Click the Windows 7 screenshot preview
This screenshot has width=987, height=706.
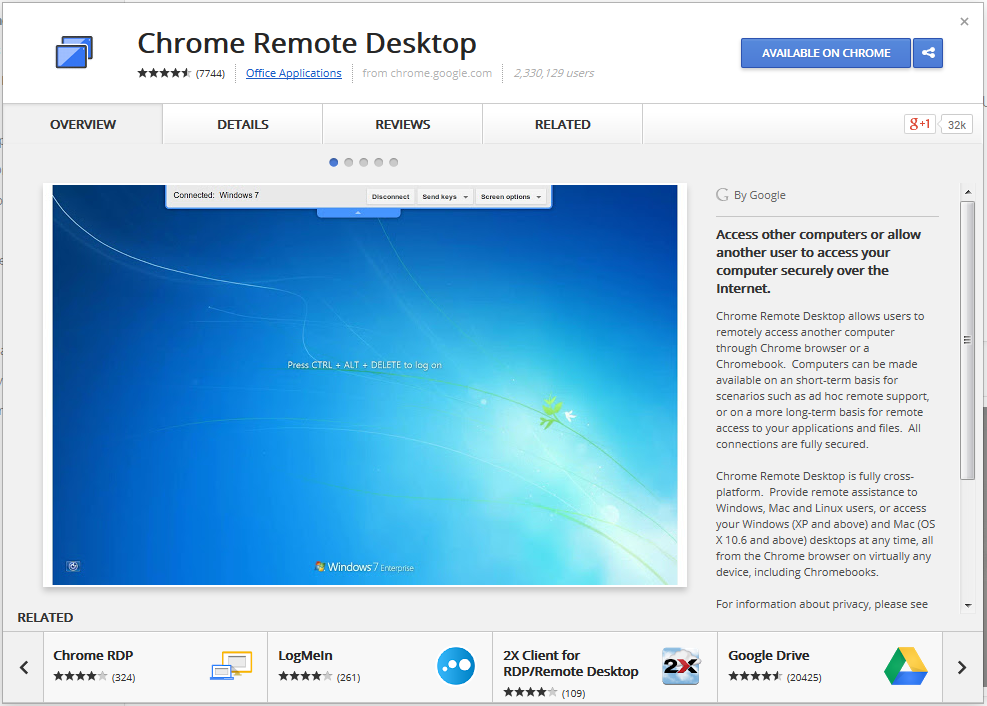[365, 385]
